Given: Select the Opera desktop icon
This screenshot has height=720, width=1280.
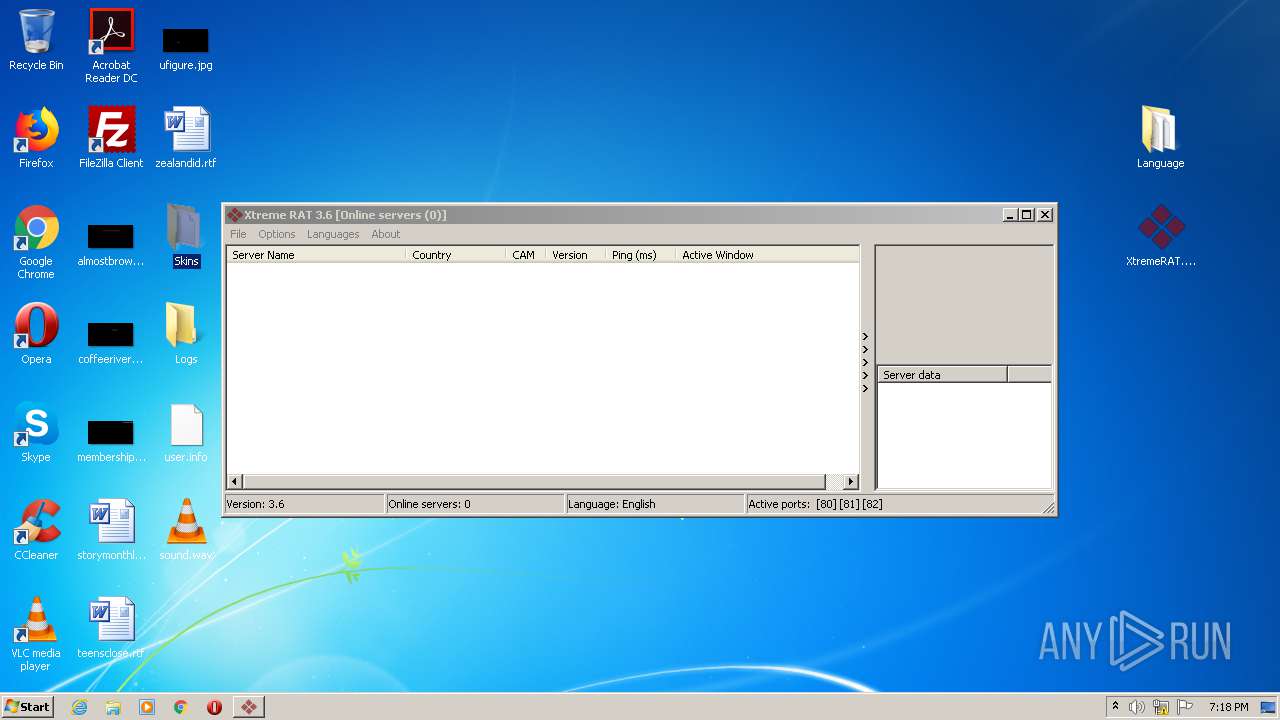Looking at the screenshot, I should [36, 334].
